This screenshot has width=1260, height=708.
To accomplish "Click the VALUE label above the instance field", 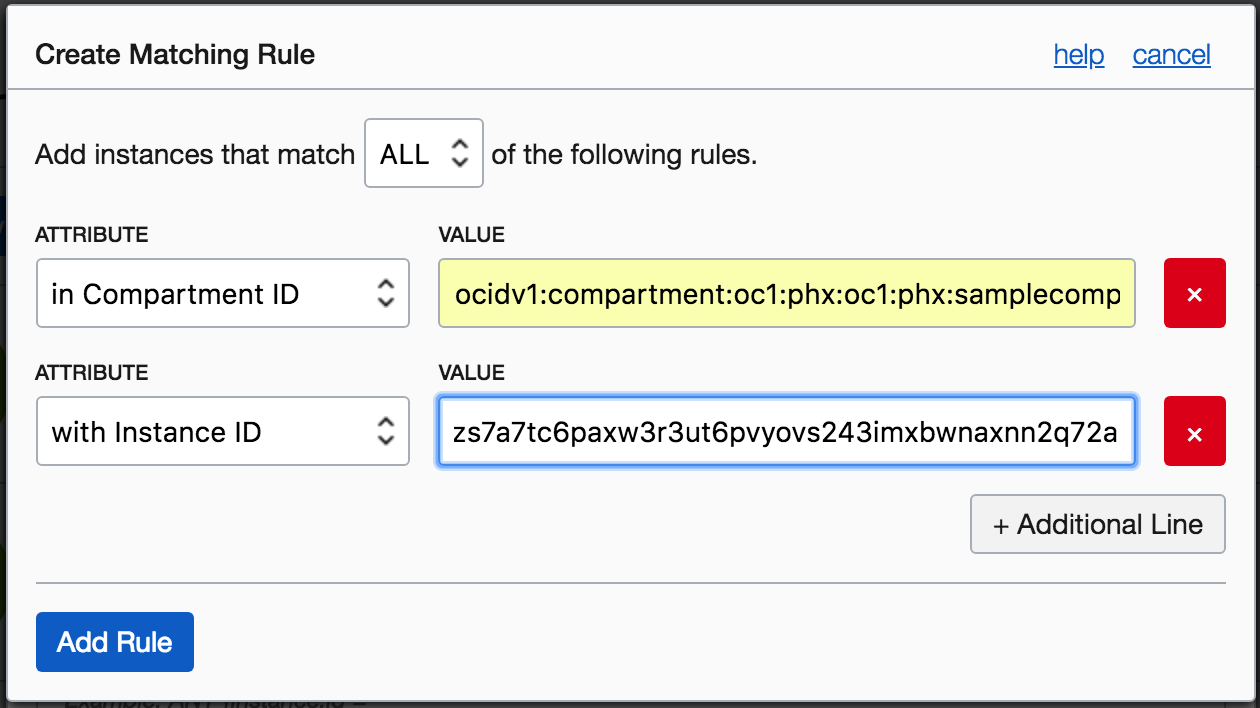I will pyautogui.click(x=471, y=373).
